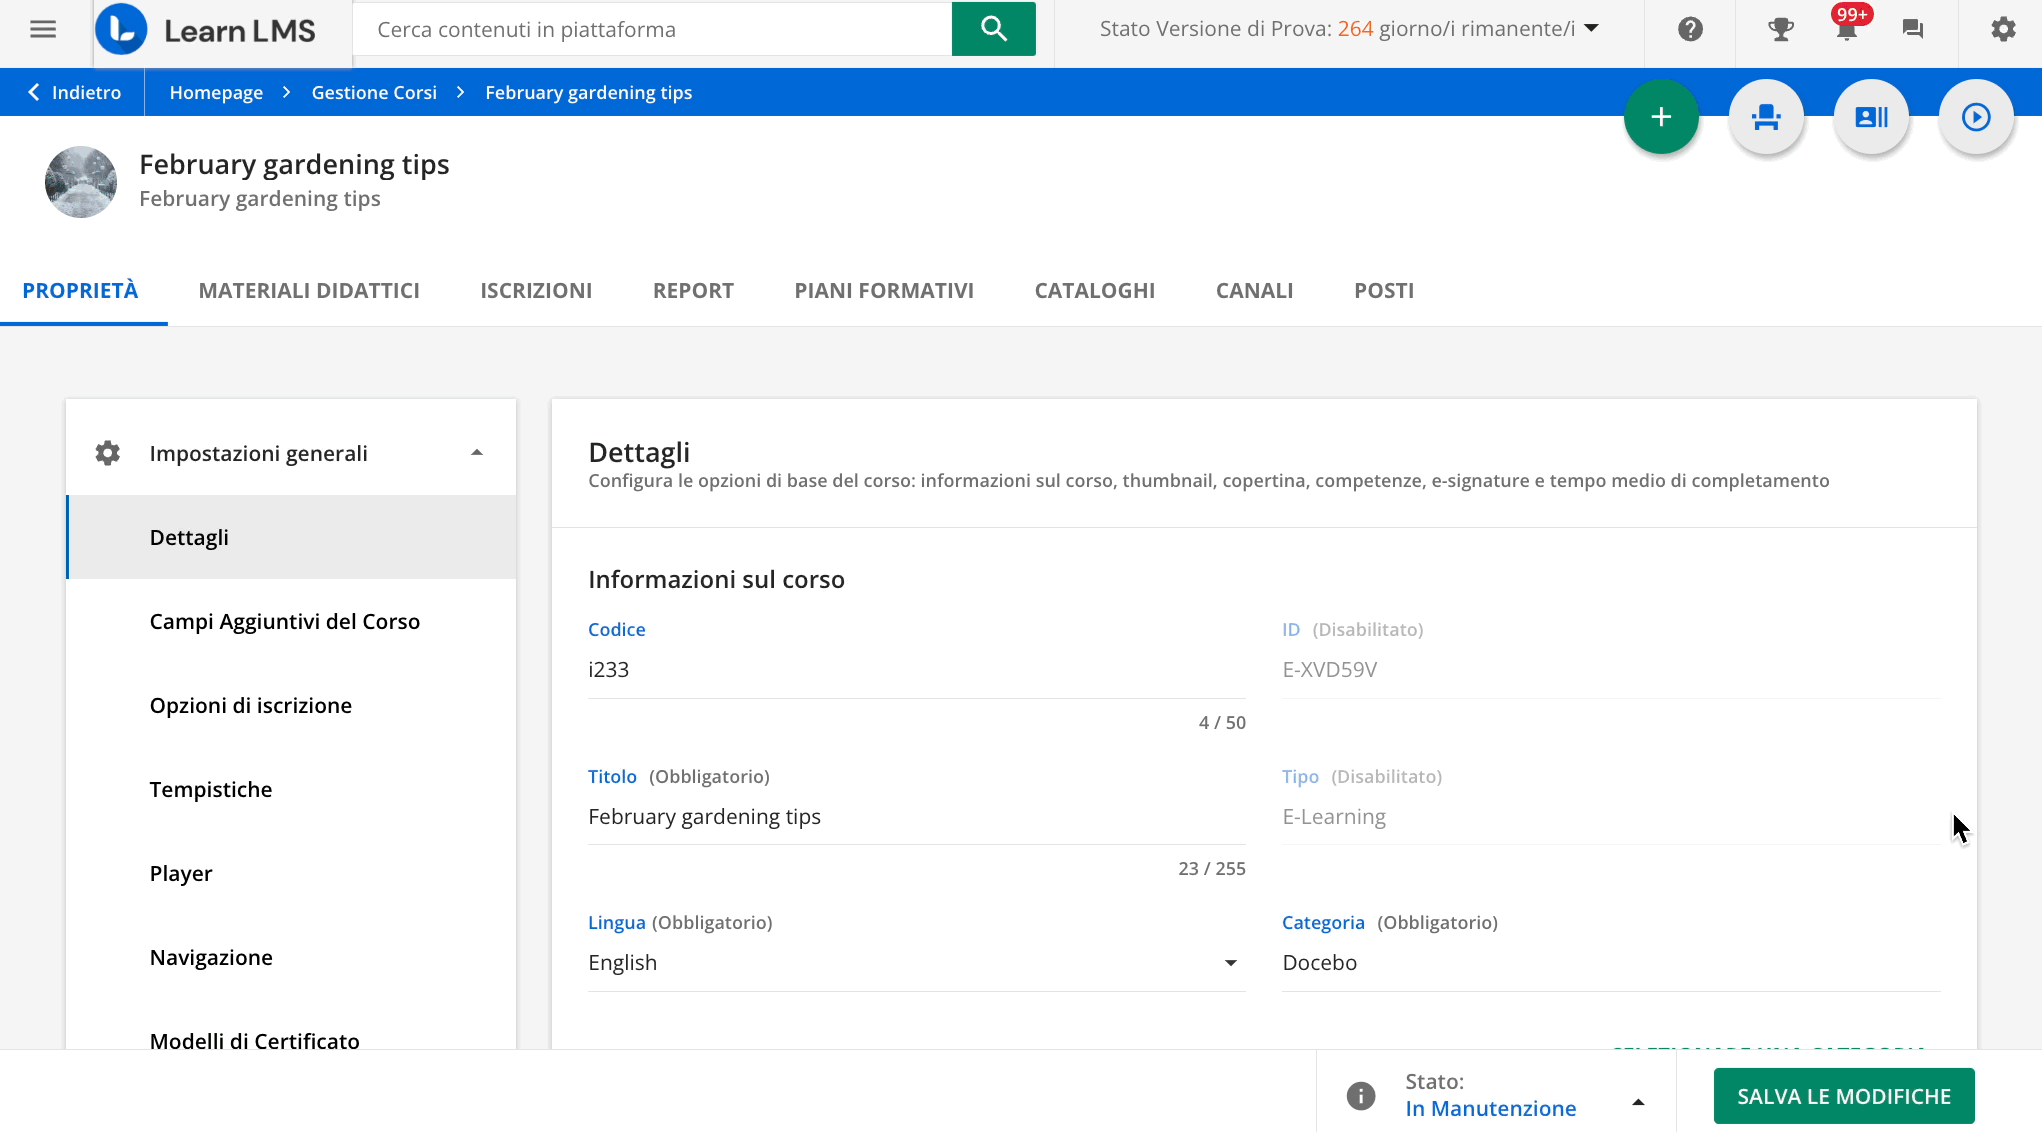Open the messages chat bubble icon

coord(1912,29)
